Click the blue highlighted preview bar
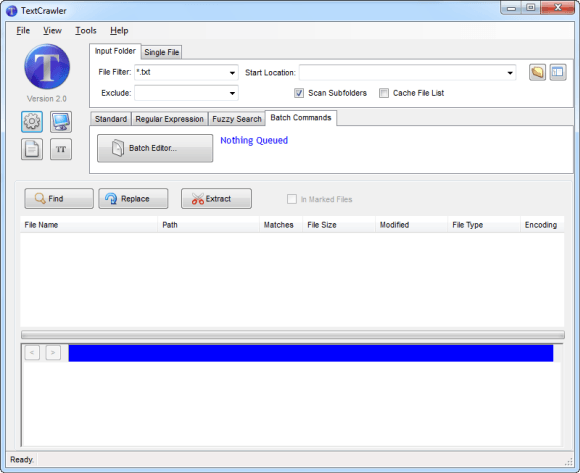The height and width of the screenshot is (473, 580). click(311, 353)
